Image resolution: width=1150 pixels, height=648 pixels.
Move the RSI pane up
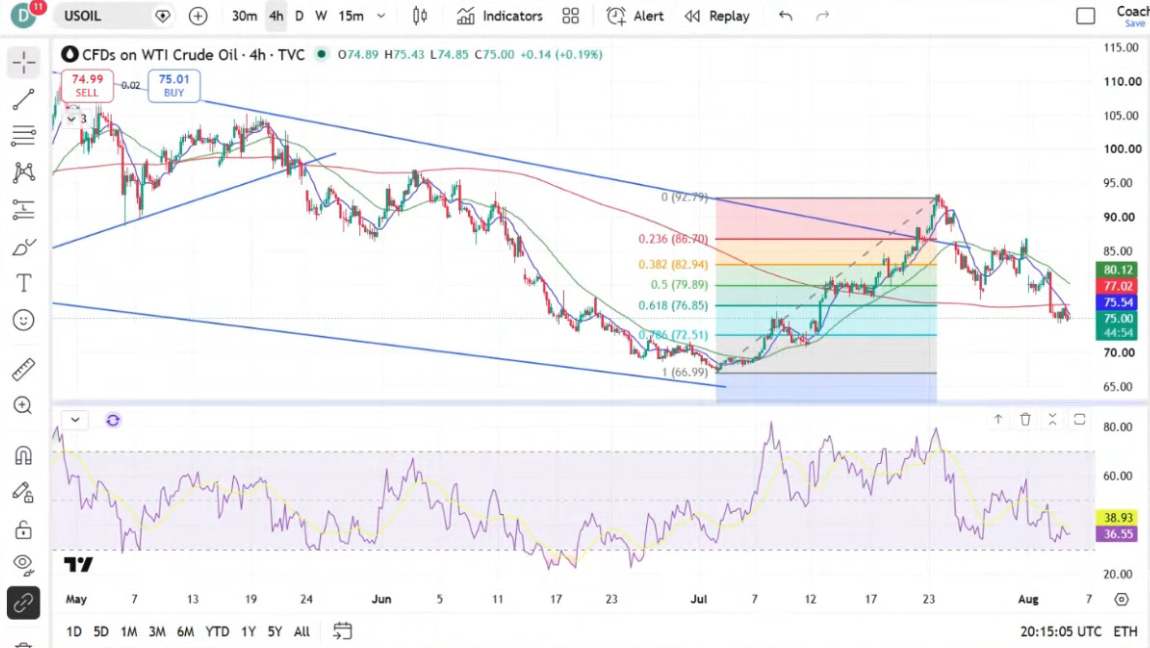(998, 419)
